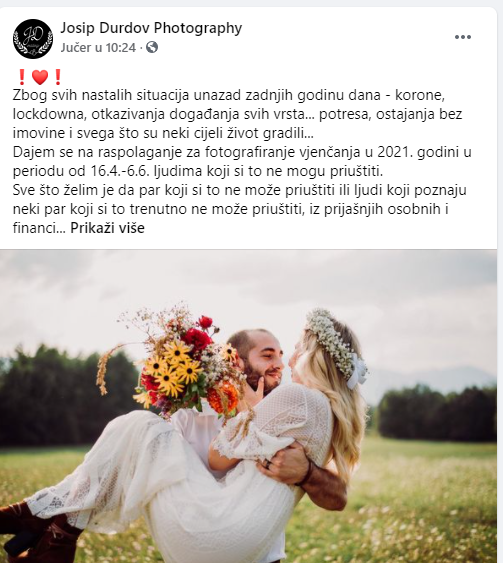Click paragraph starting with Sve što želim
The height and width of the screenshot is (563, 503).
coord(239,209)
